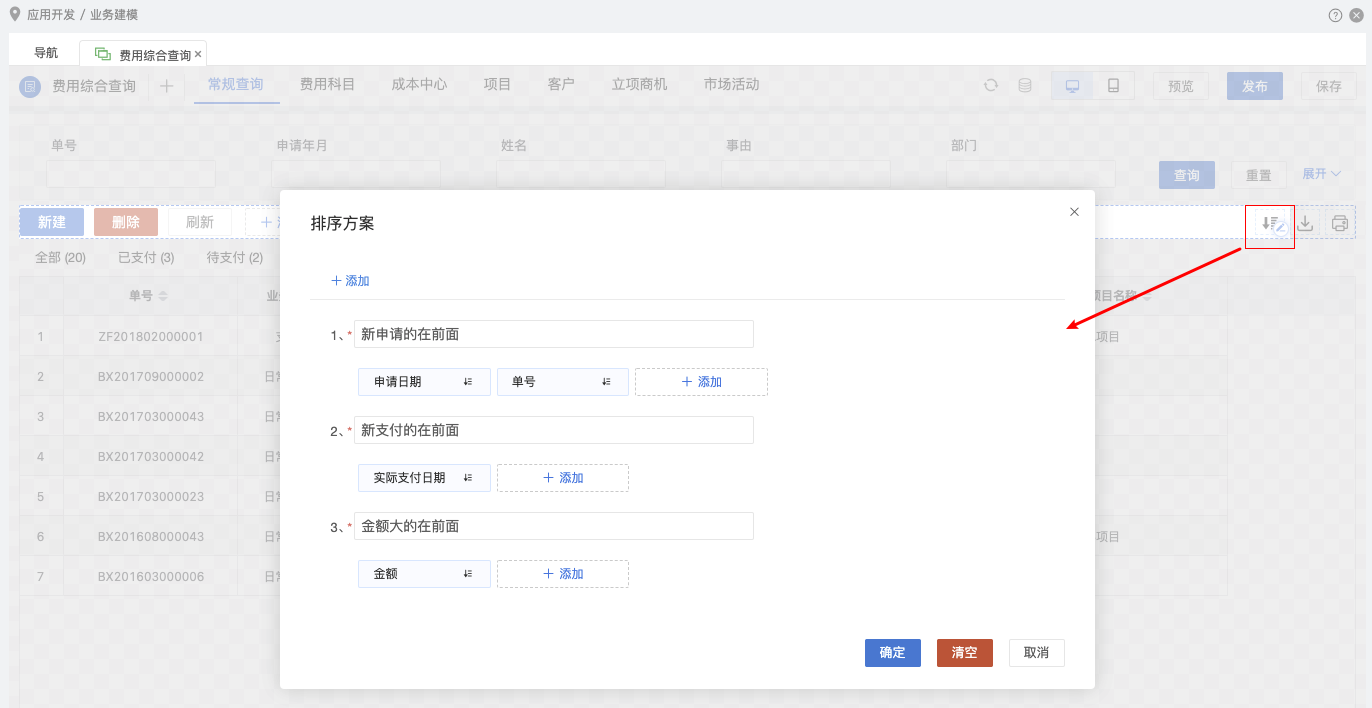Click the 取消 button
The image size is (1372, 708).
(x=1037, y=653)
